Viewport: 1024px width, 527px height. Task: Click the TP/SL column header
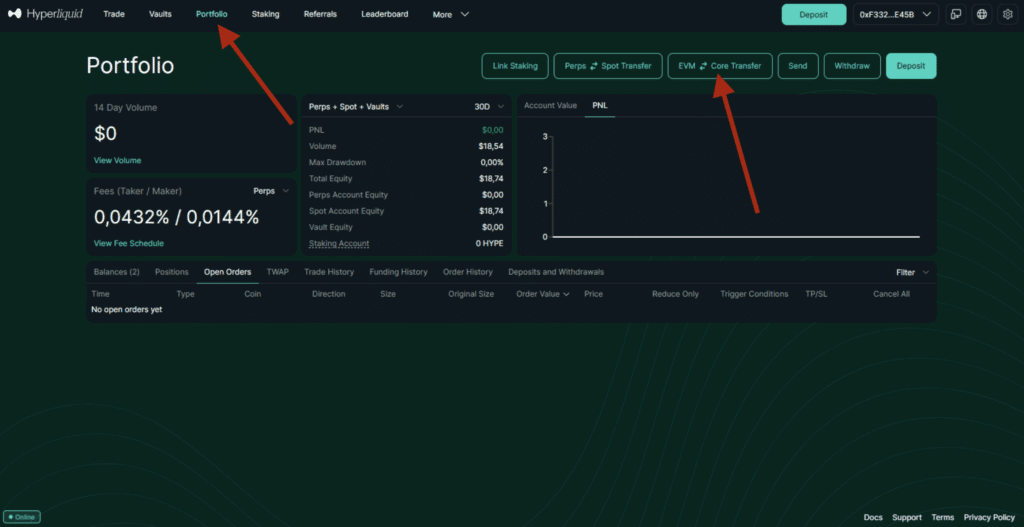[x=816, y=294]
